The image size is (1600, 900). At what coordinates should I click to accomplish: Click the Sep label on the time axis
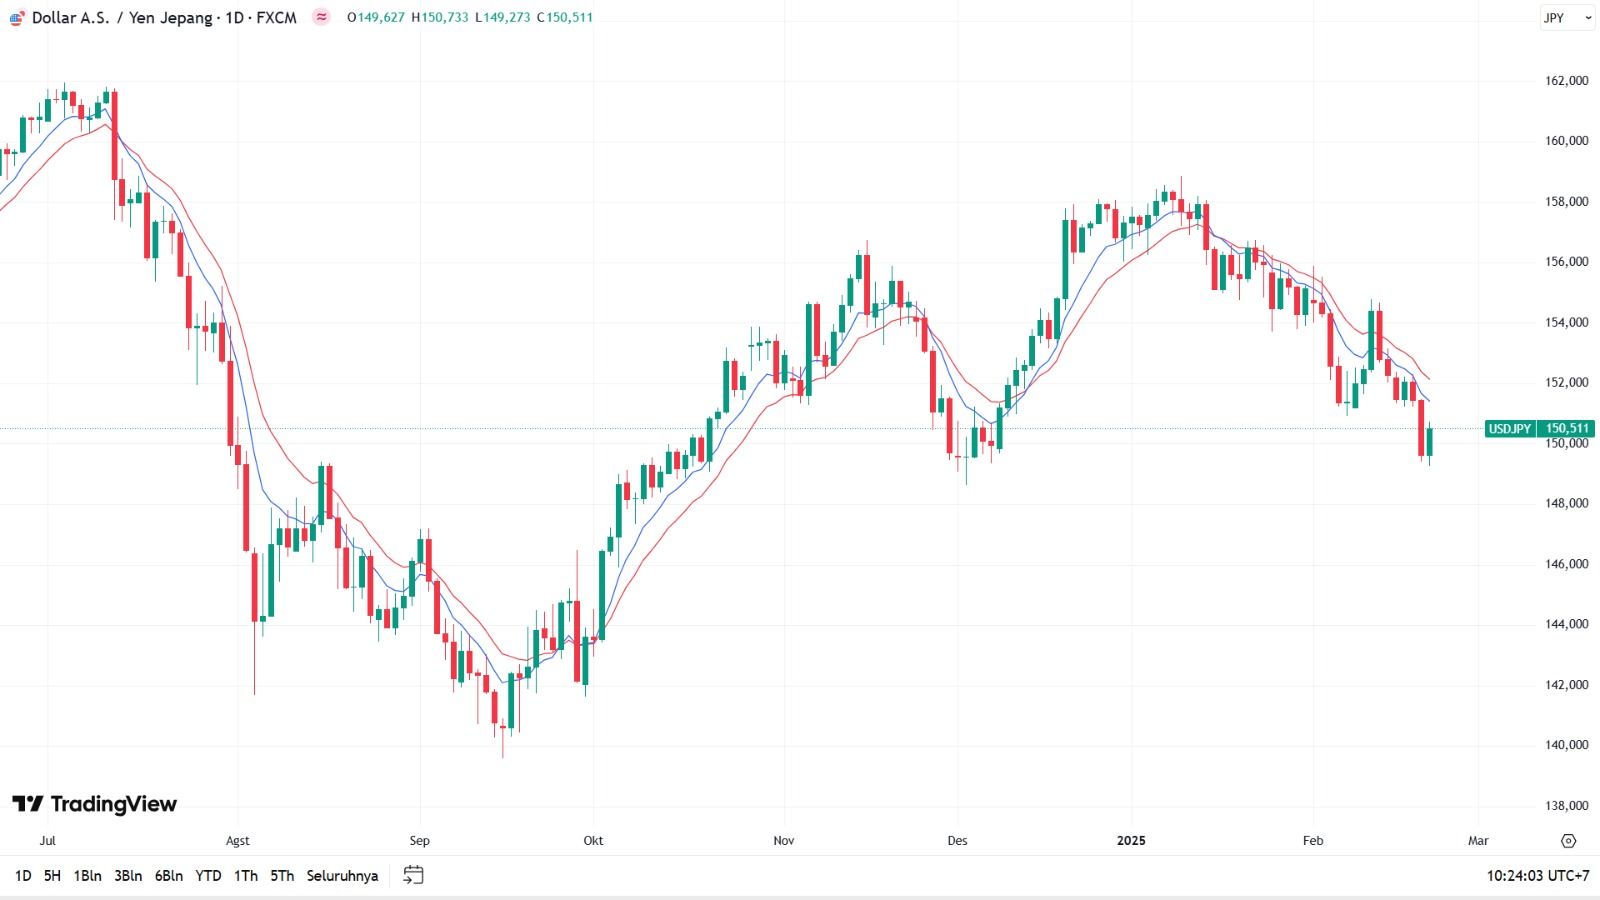pos(420,841)
